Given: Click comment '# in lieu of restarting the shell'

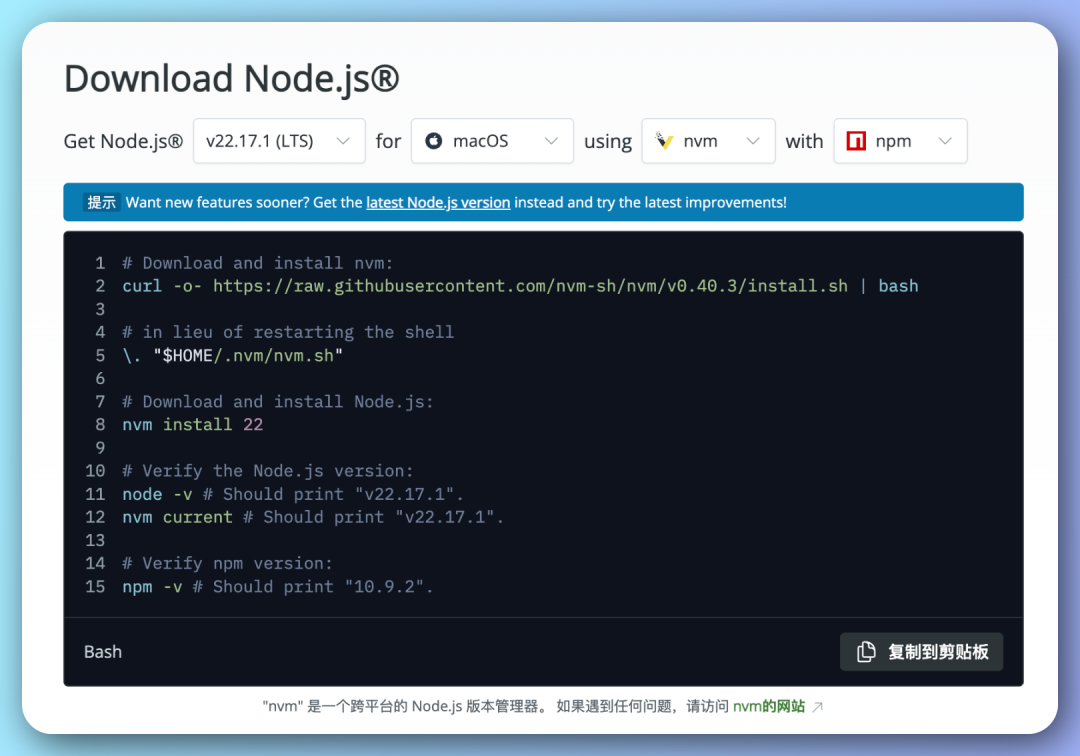Looking at the screenshot, I should 288,332.
